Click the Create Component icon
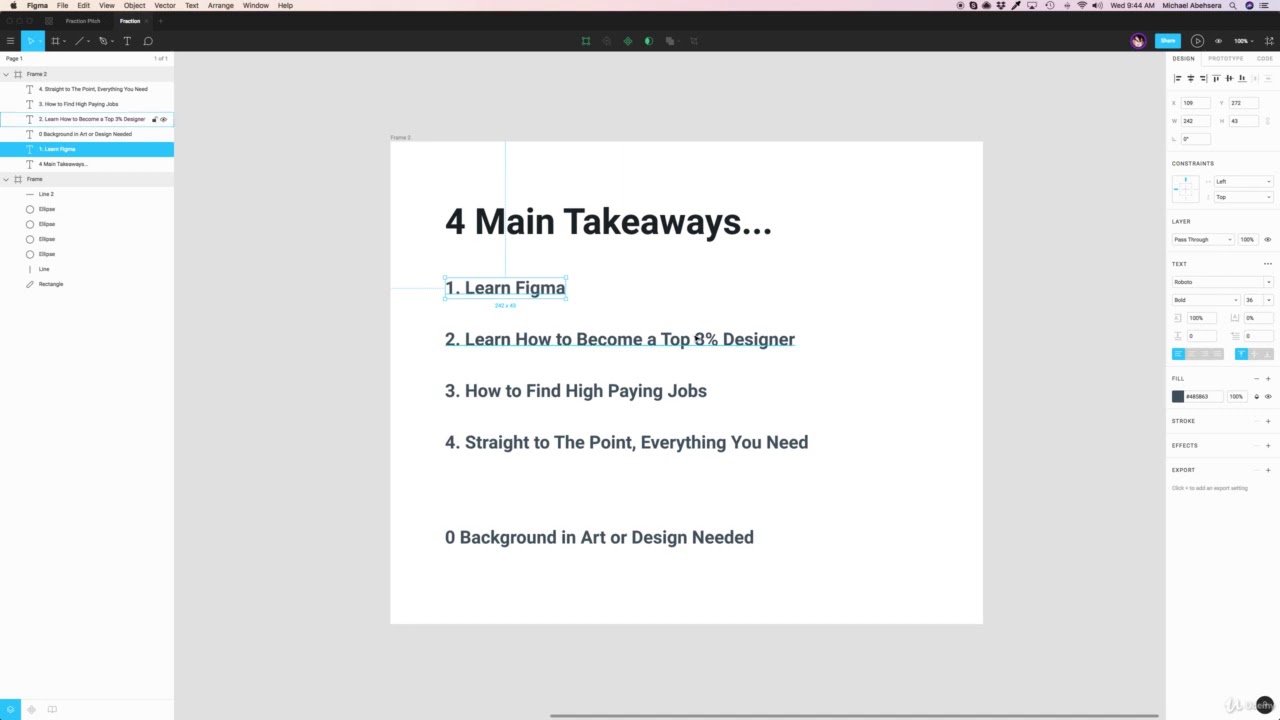Viewport: 1280px width, 720px height. (628, 41)
